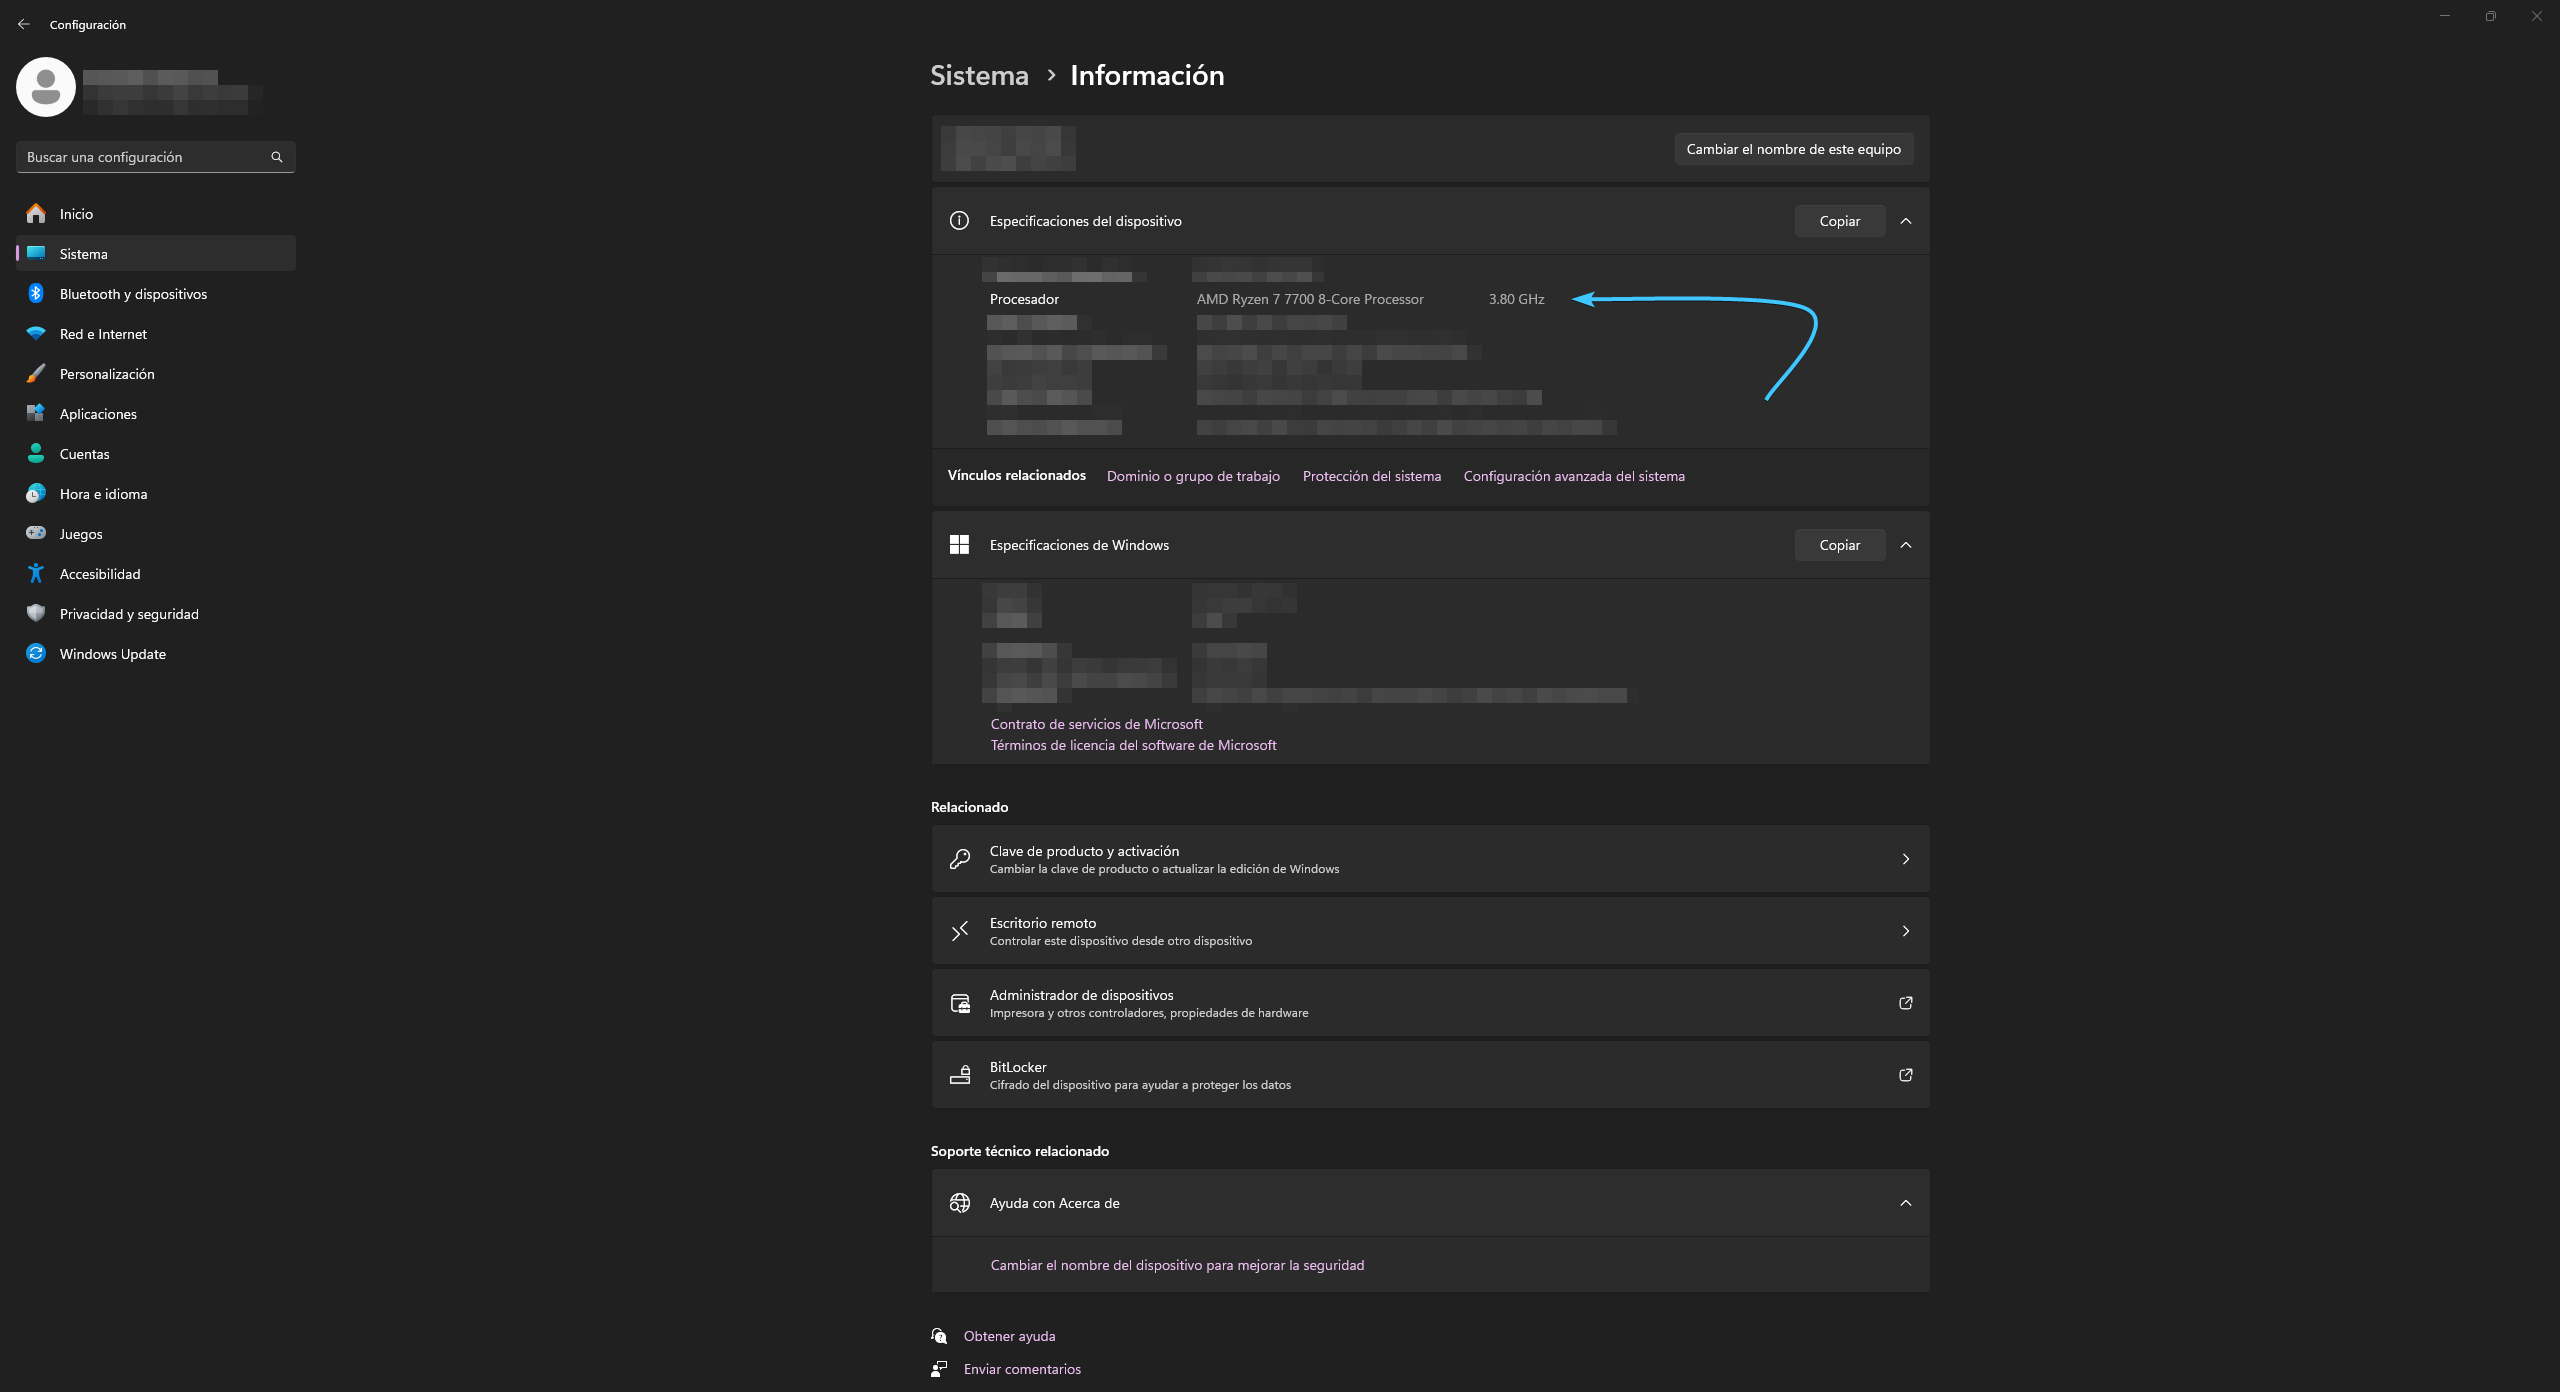Copy the device specifications with Copiar

pos(1840,221)
